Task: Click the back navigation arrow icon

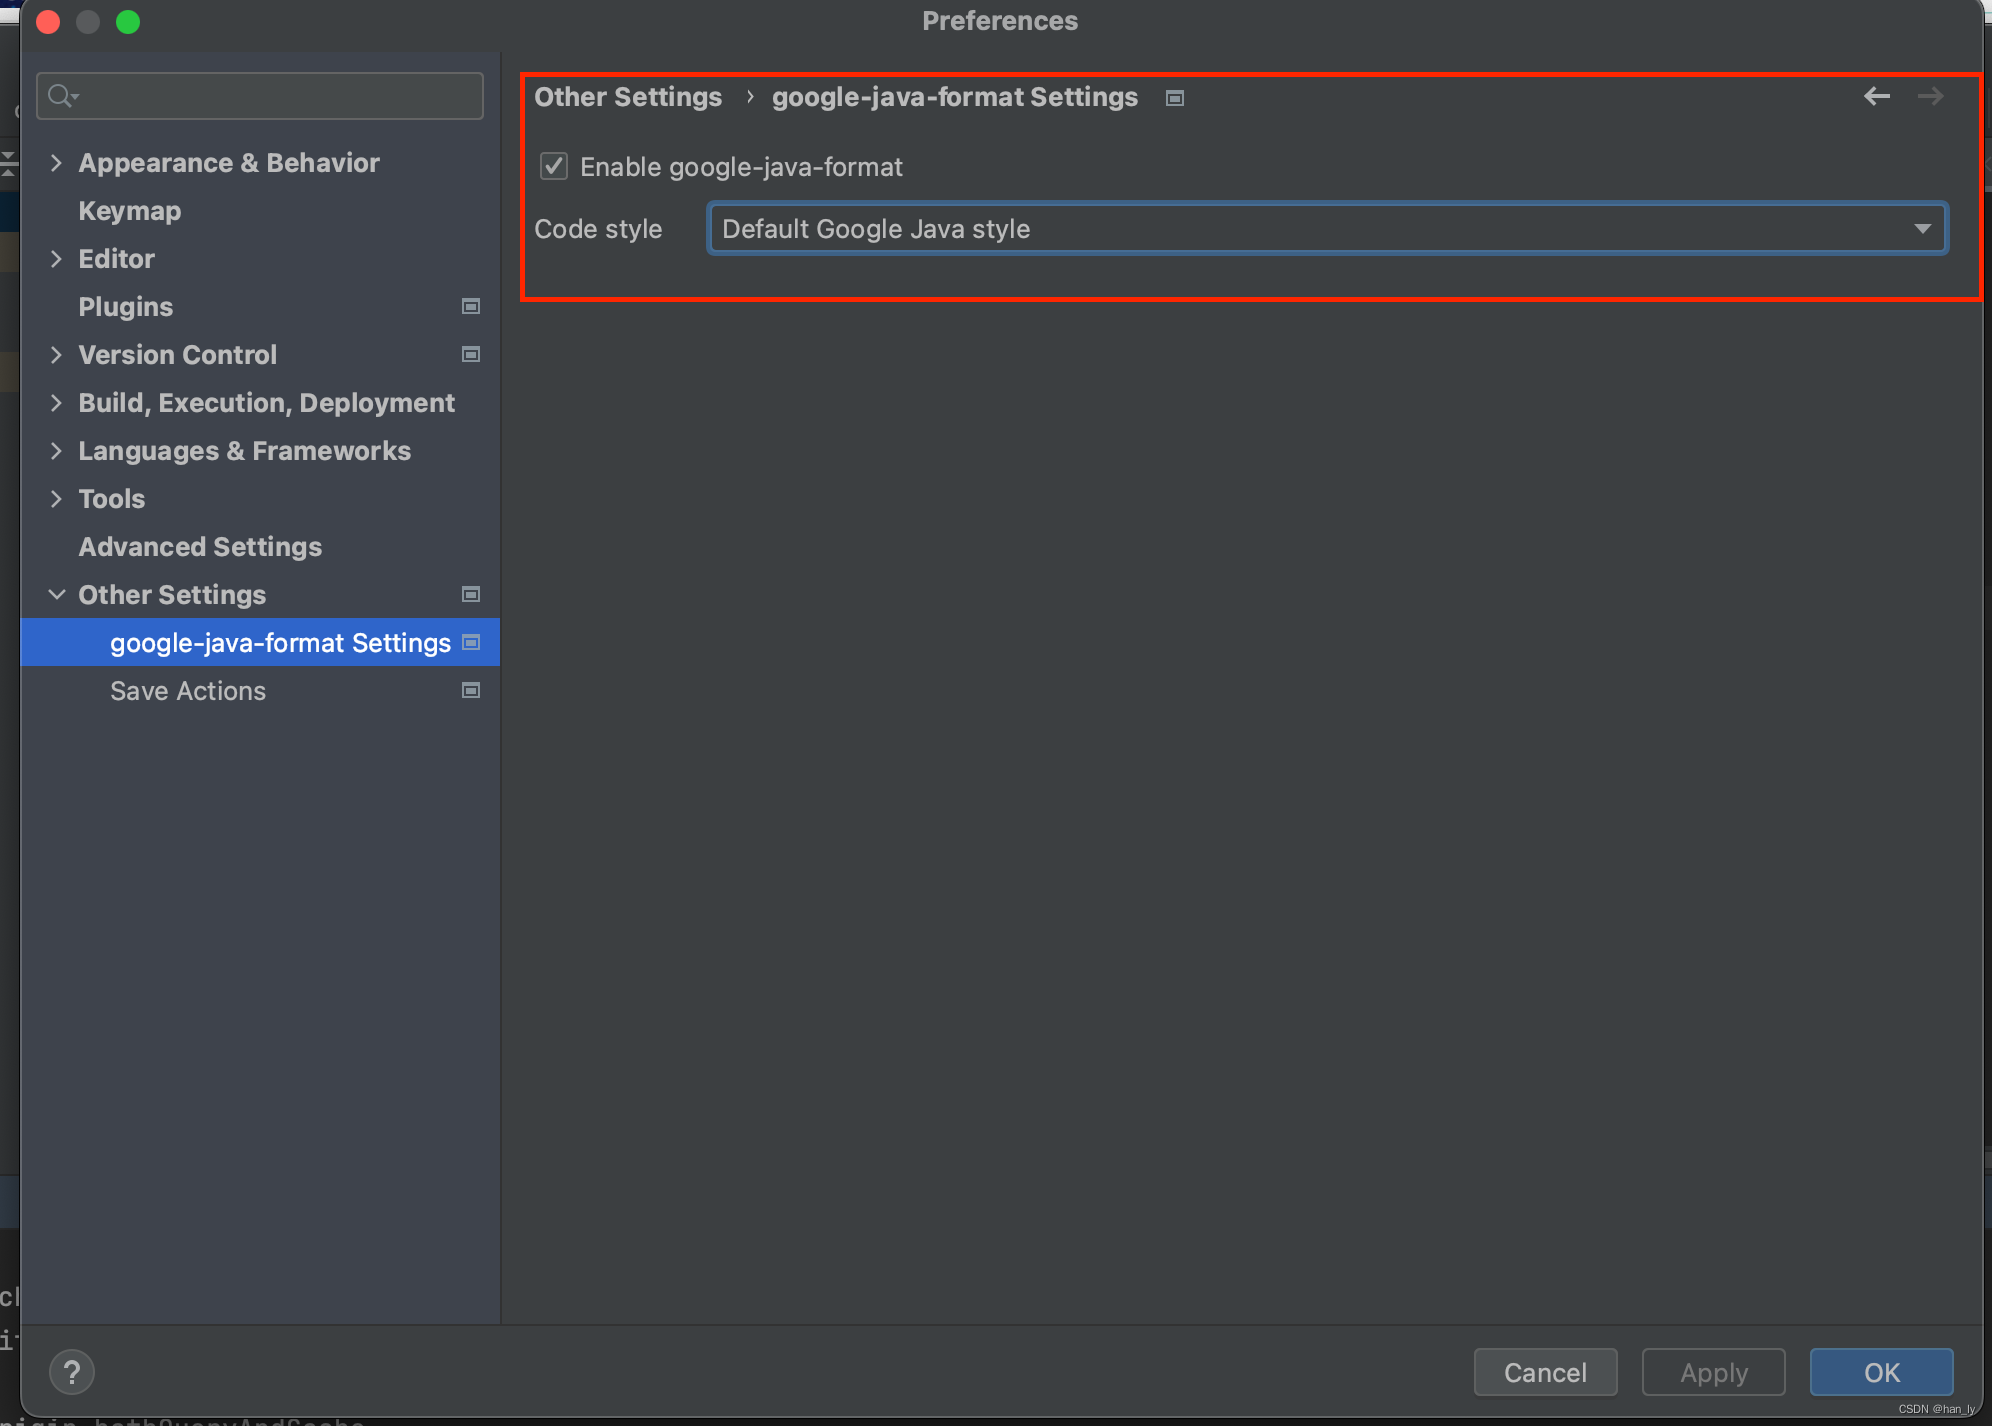Action: point(1876,96)
